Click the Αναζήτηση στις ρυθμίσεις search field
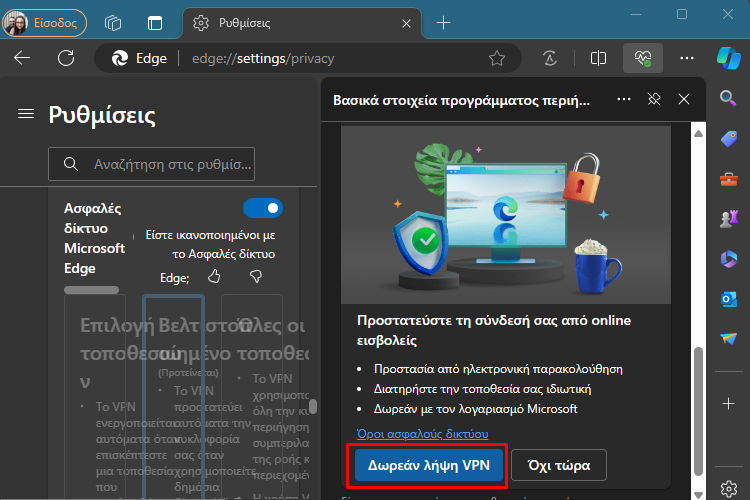This screenshot has width=750, height=500. coord(151,164)
